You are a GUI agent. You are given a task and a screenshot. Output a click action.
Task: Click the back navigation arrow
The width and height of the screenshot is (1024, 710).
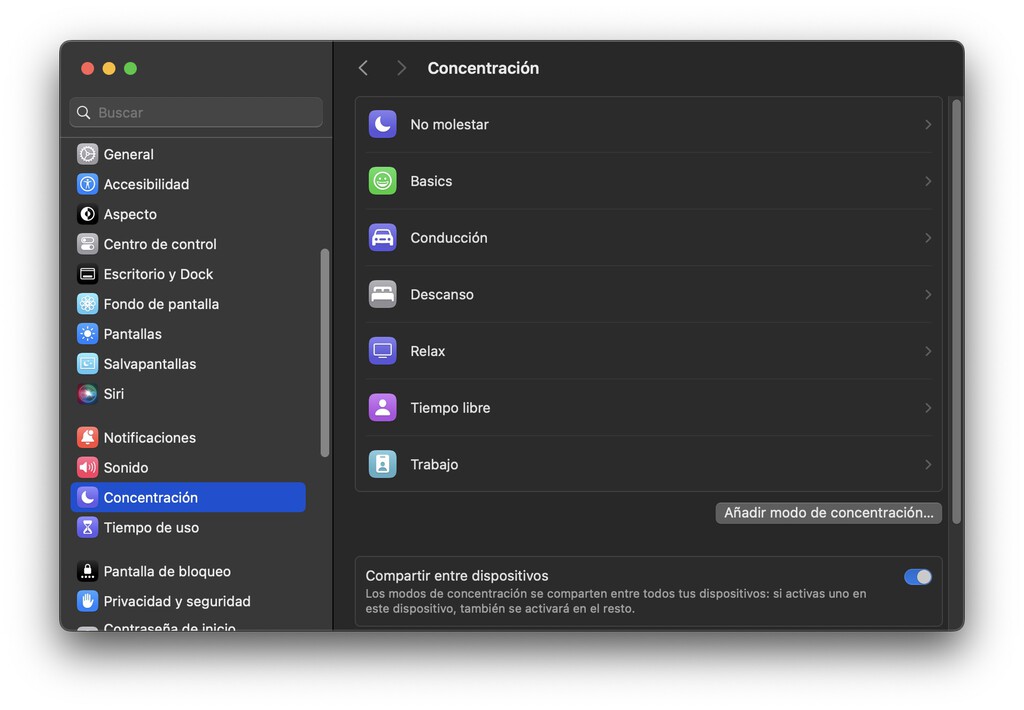coord(363,67)
